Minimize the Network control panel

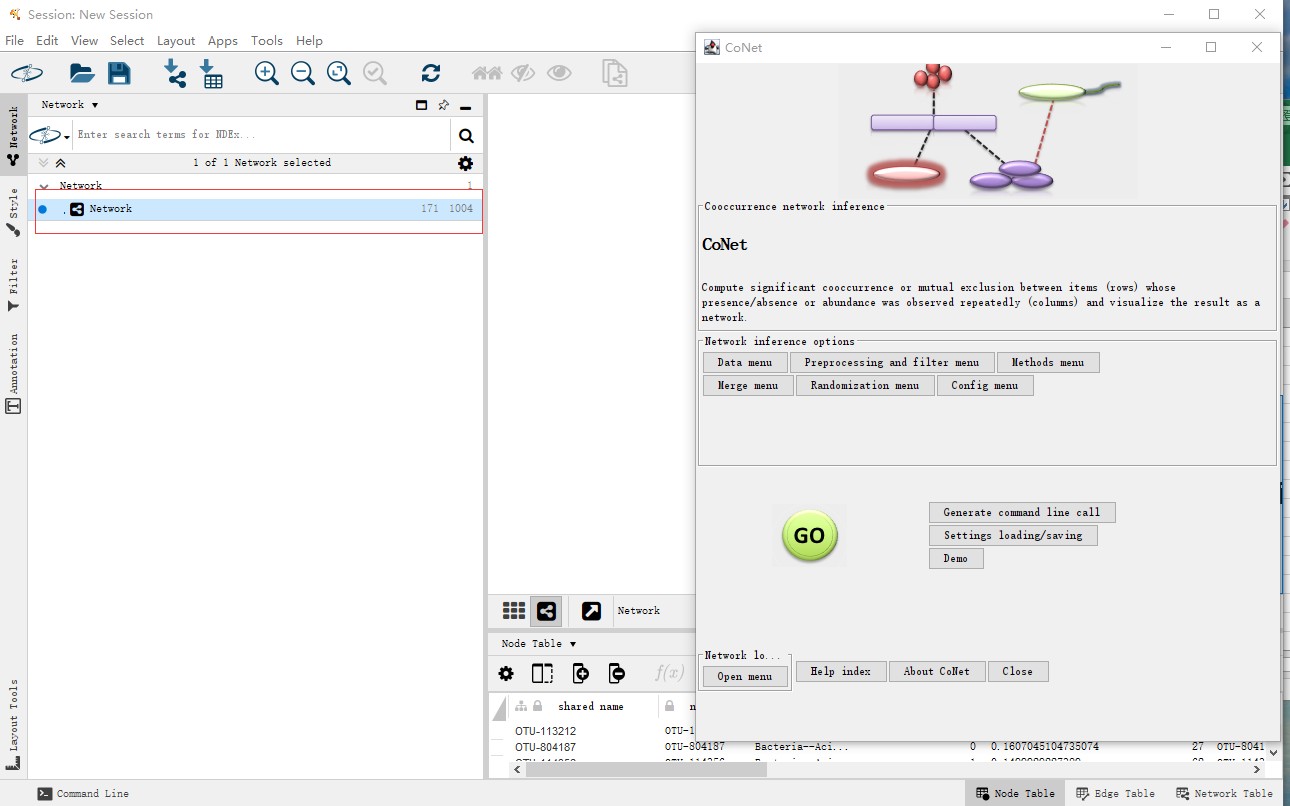click(466, 106)
